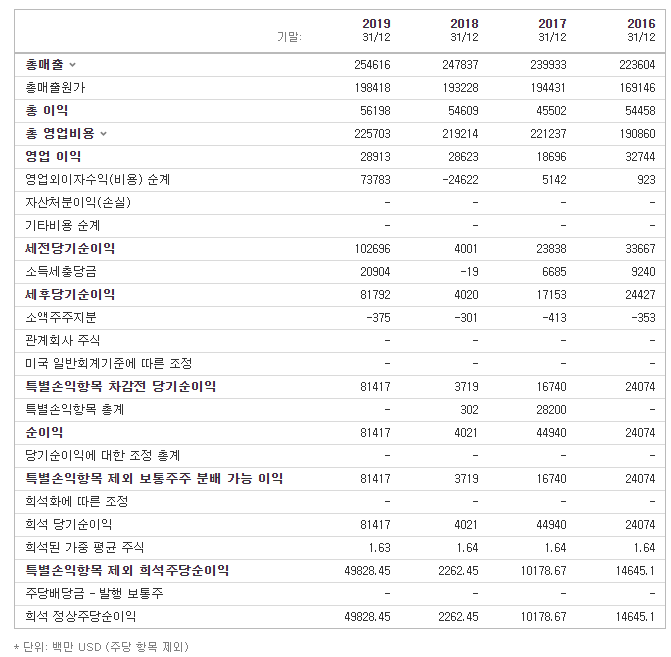Click the 총매출 row label

[x=45, y=65]
